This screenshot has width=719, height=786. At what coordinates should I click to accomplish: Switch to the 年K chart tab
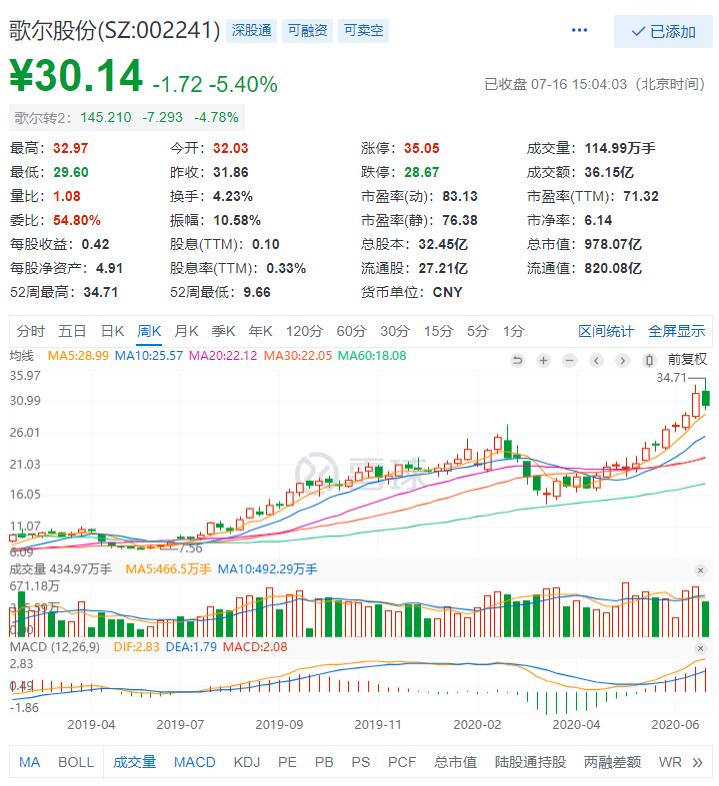click(x=260, y=331)
